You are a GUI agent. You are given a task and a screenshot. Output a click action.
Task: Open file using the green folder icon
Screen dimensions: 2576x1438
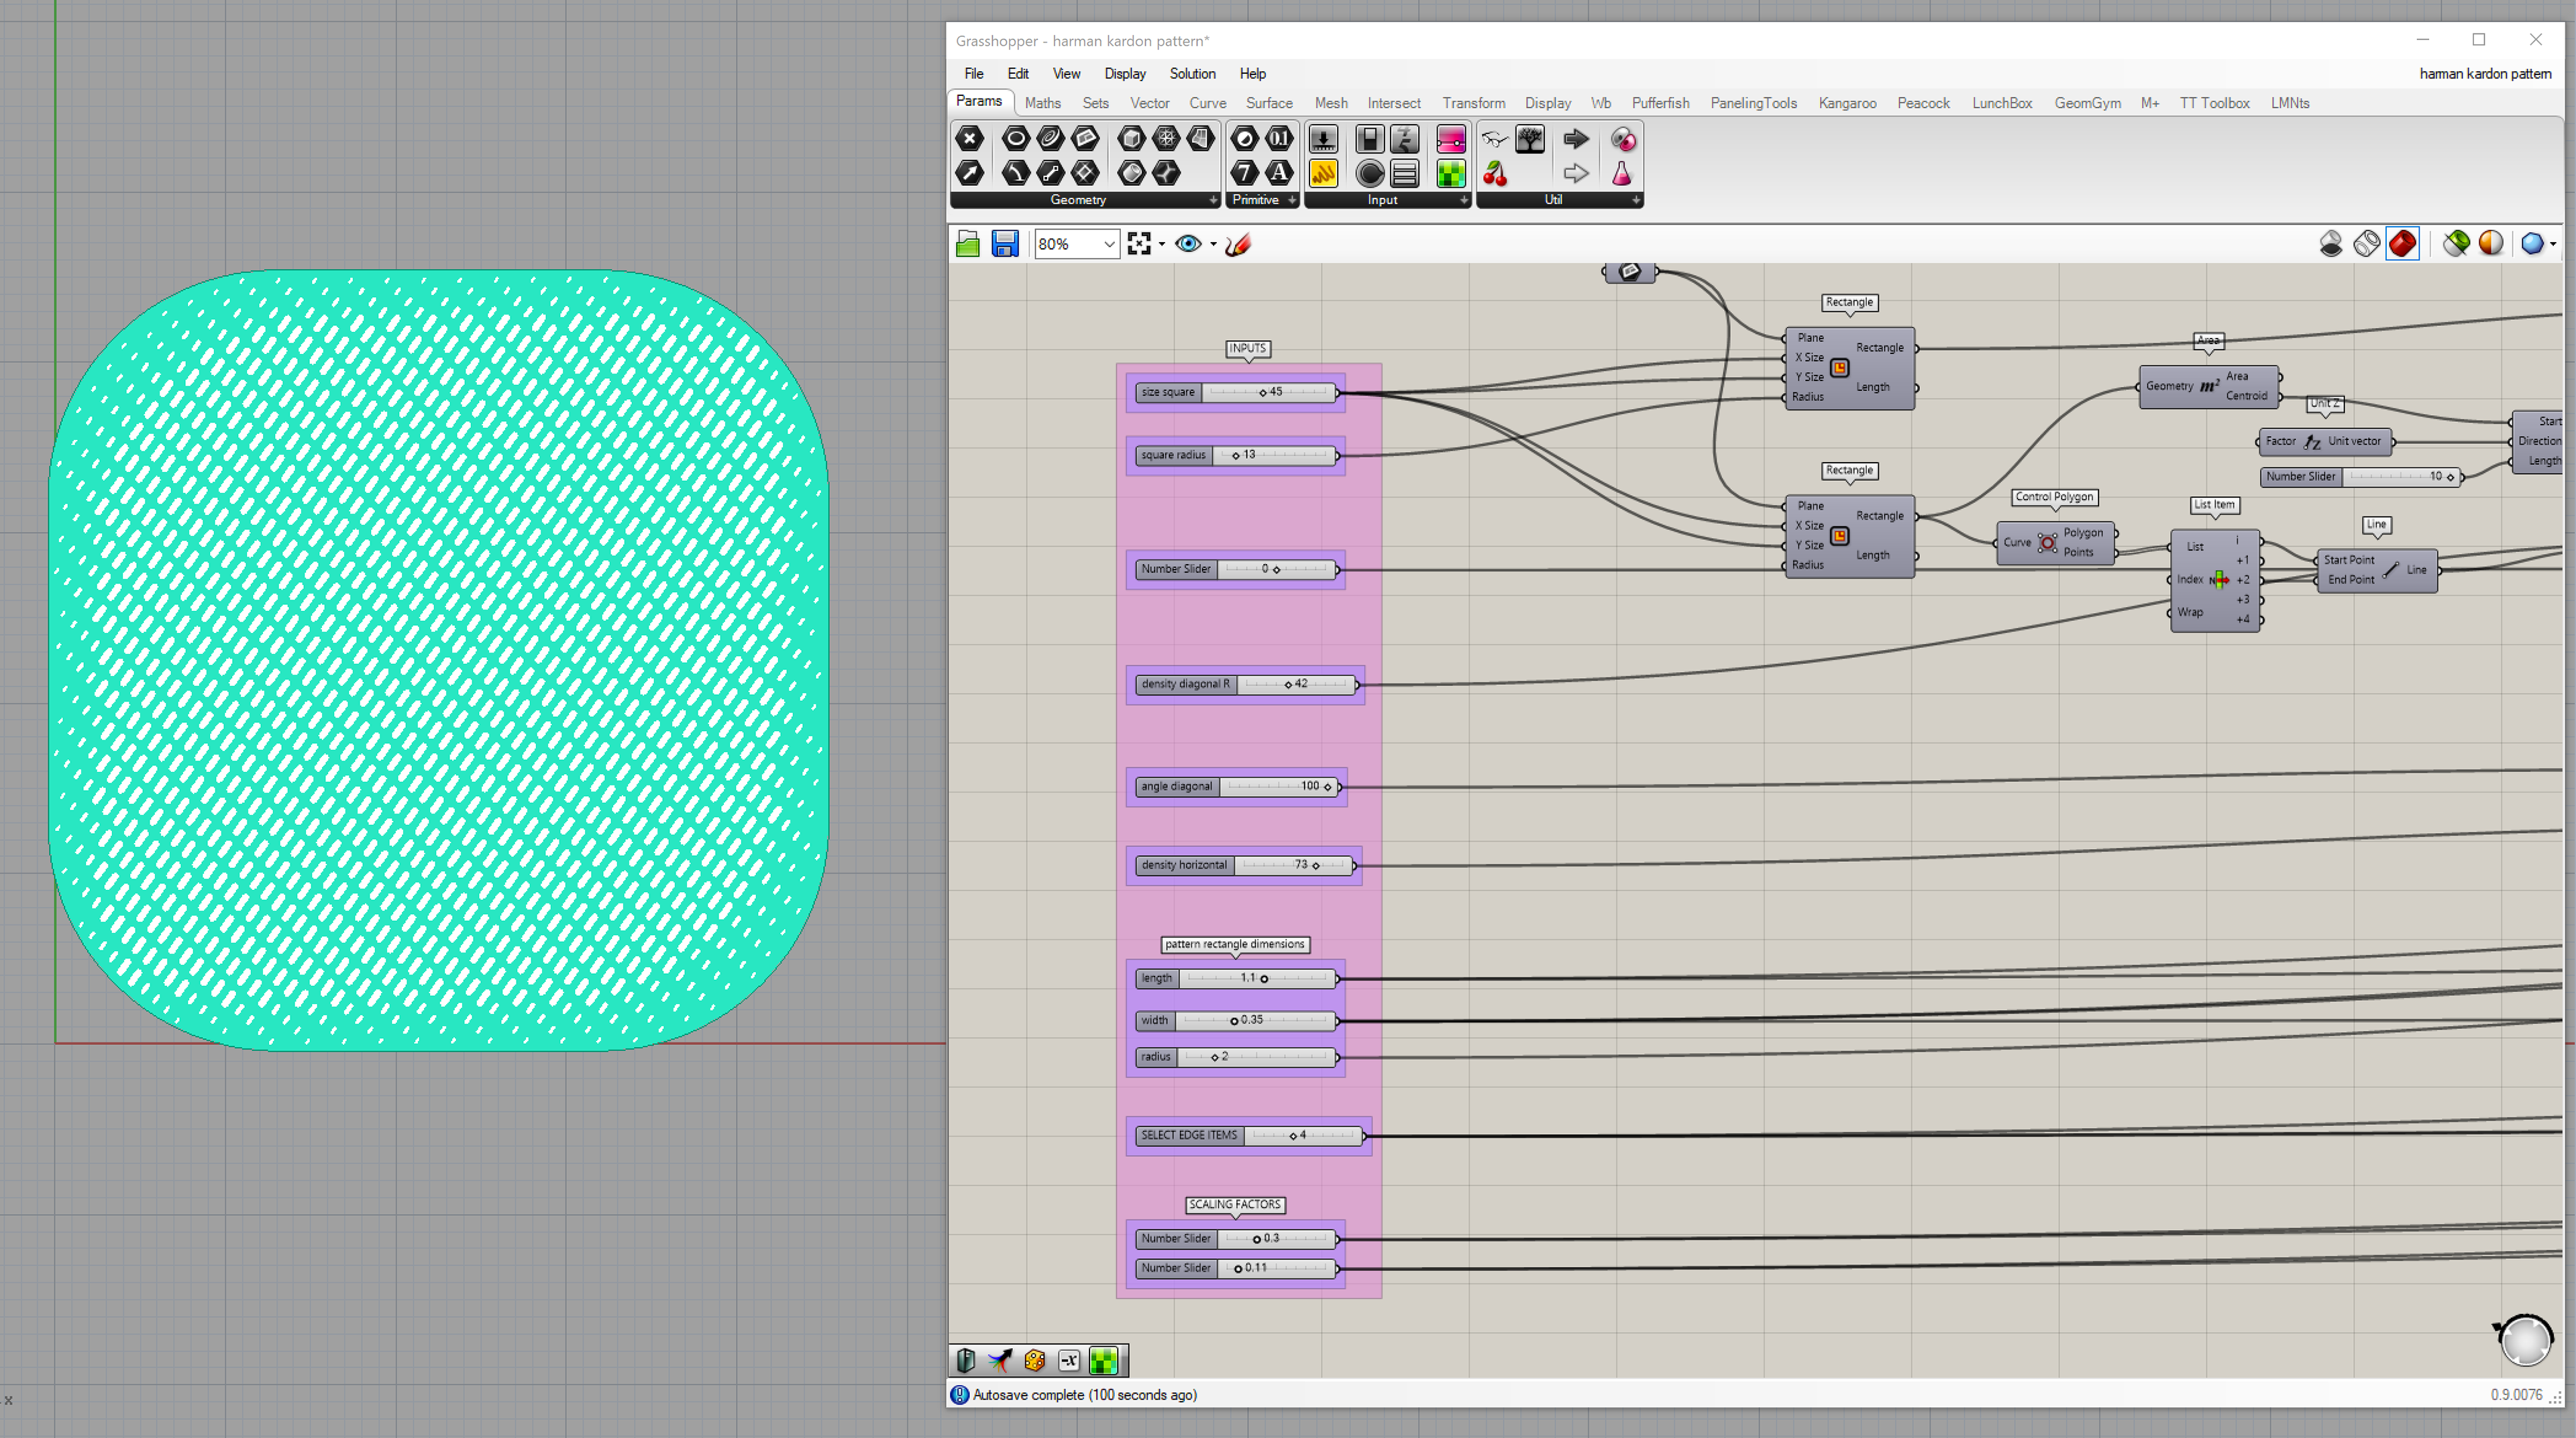tap(967, 244)
